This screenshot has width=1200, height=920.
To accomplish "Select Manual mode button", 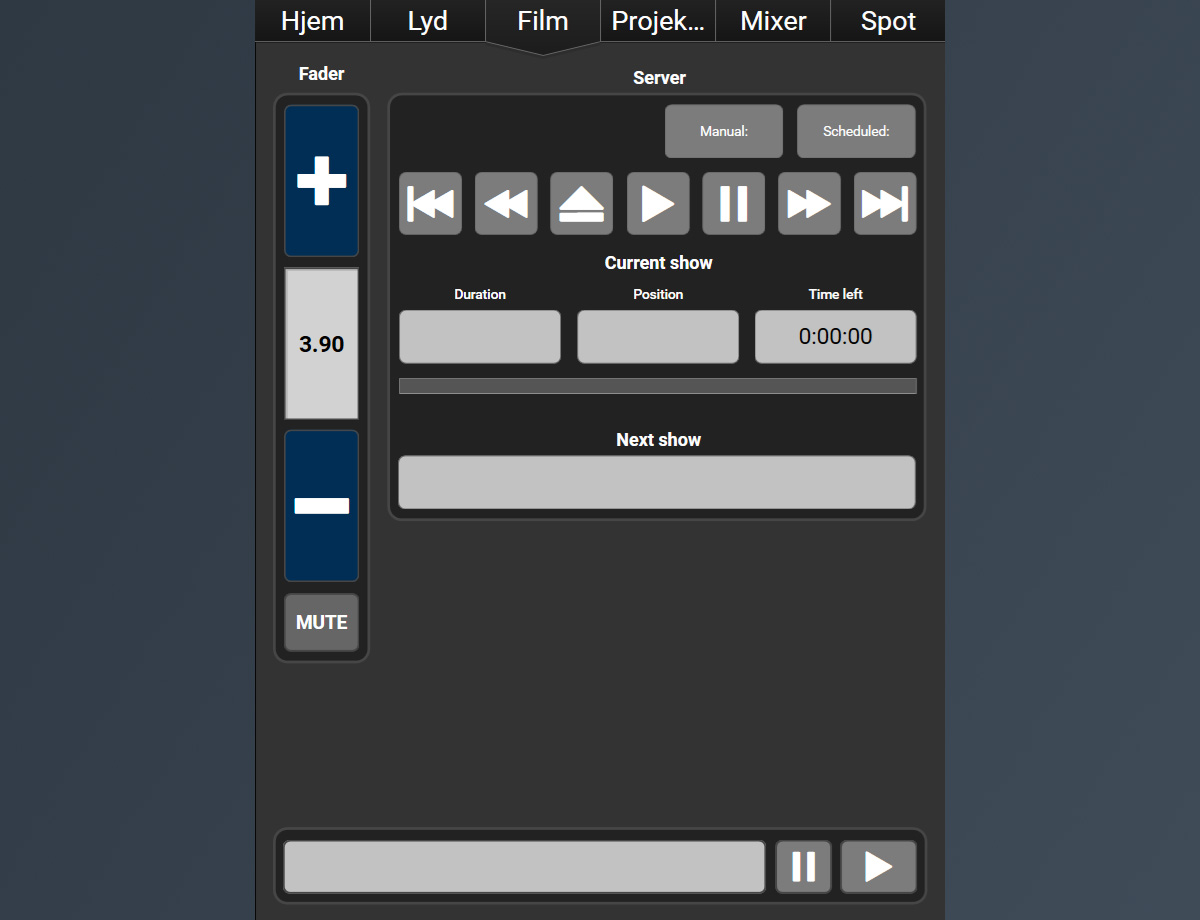I will click(724, 131).
